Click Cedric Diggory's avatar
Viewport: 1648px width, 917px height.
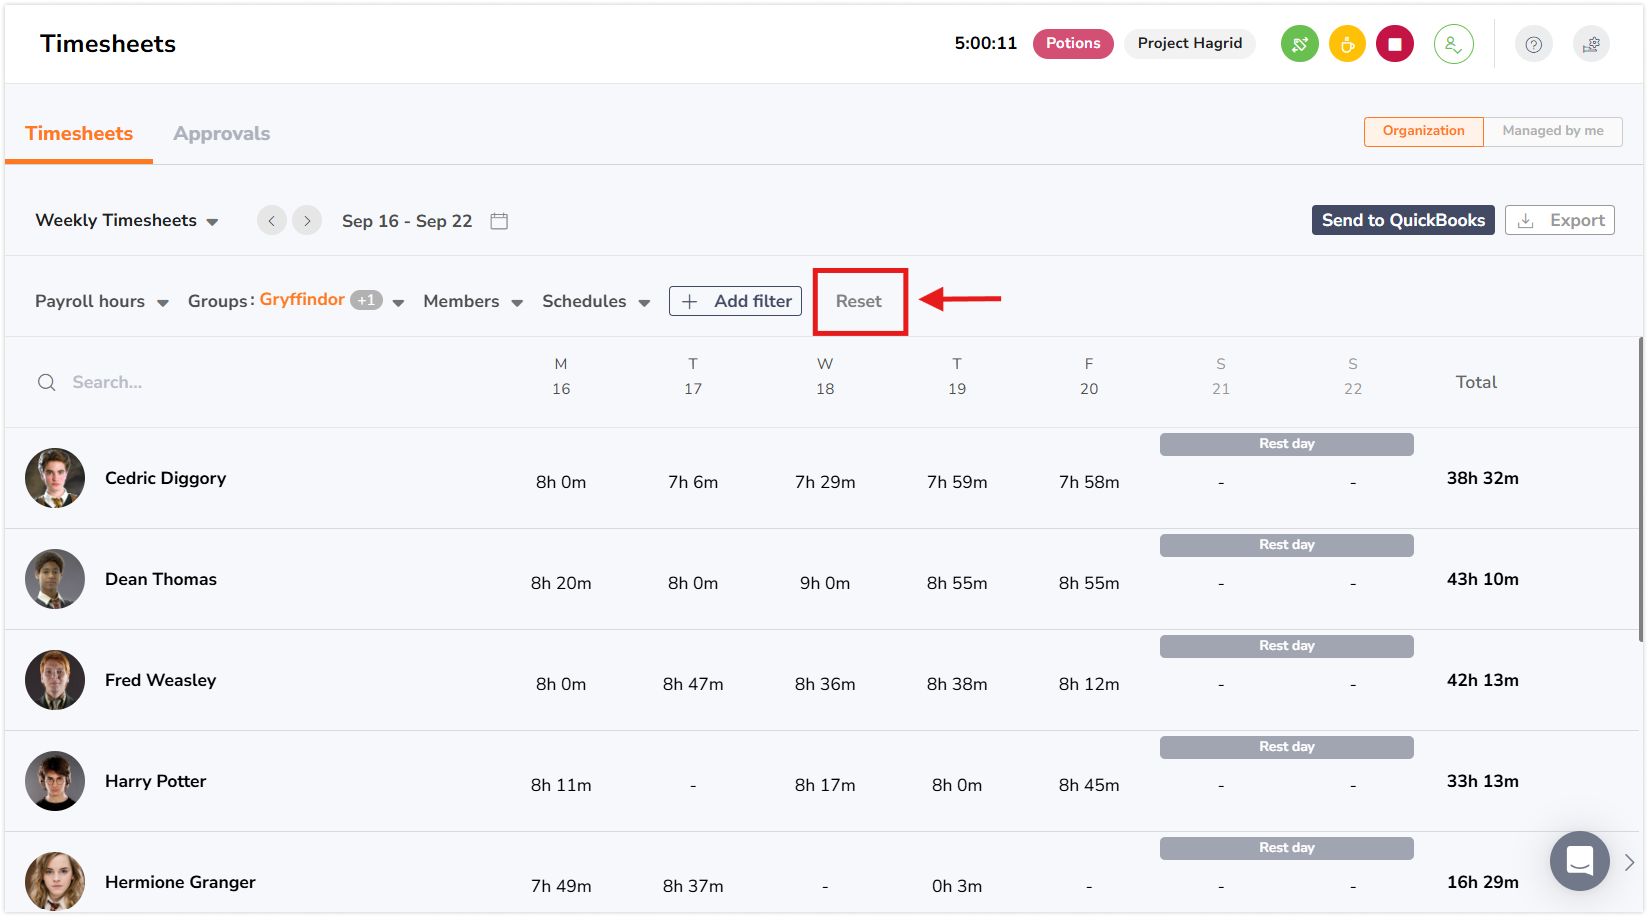point(55,478)
